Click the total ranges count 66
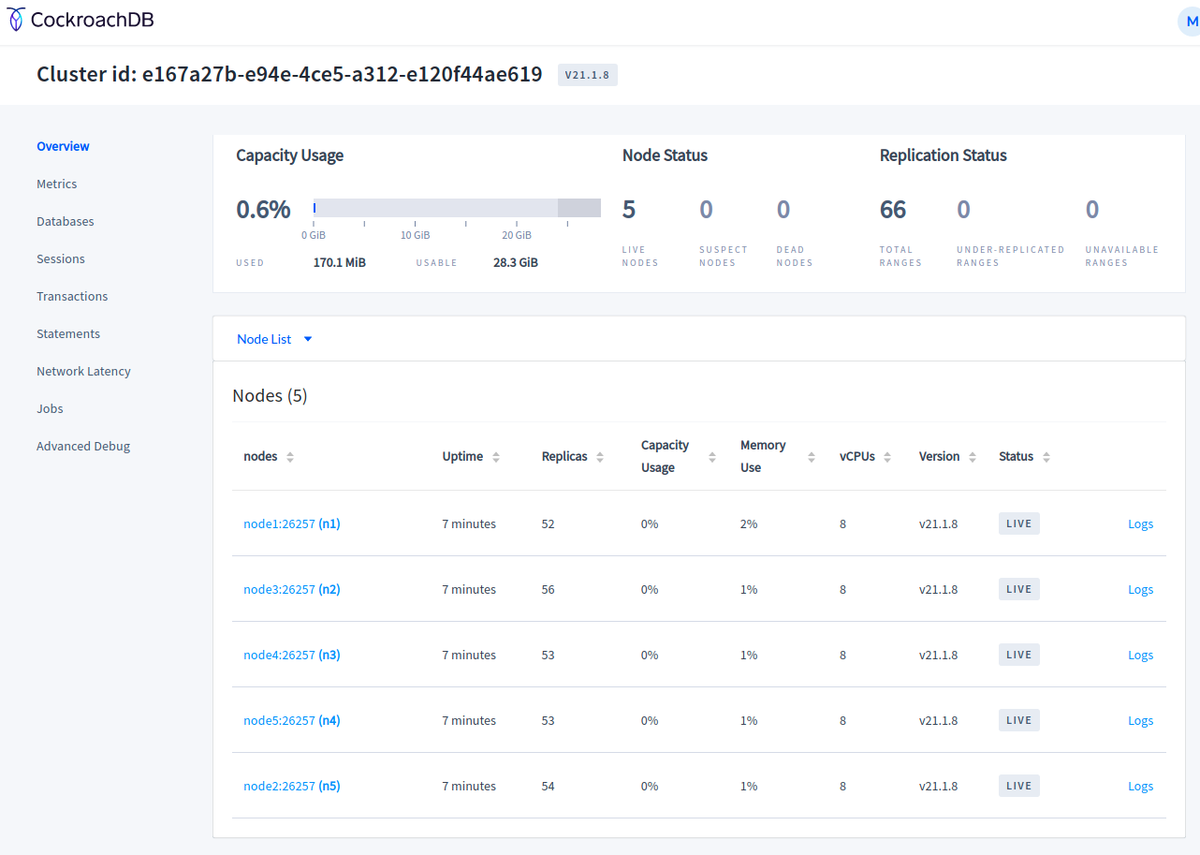 [x=893, y=210]
